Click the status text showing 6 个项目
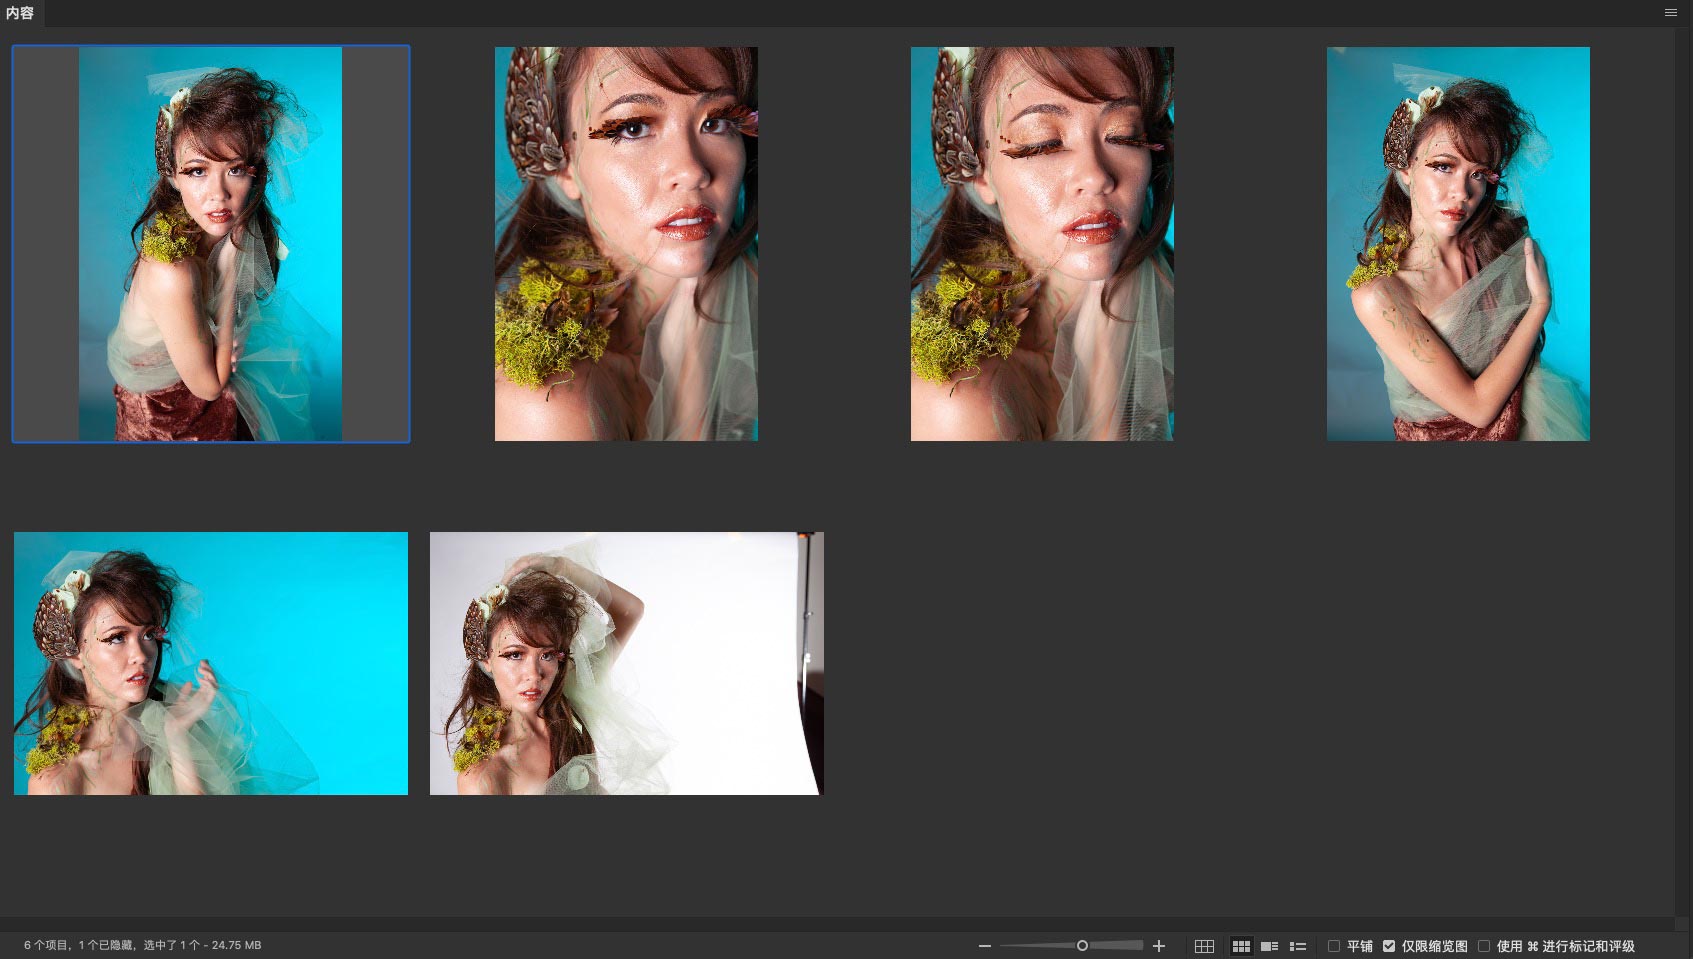 (142, 945)
